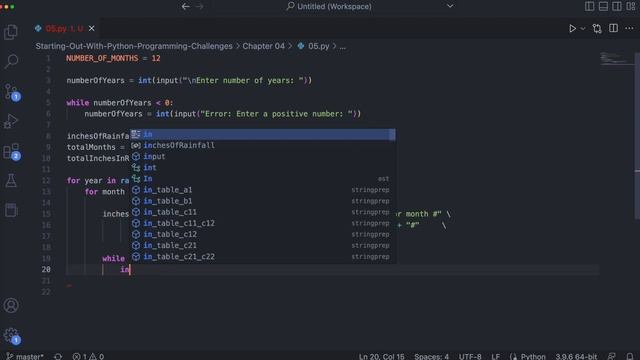
Task: Go forward with the right navigation arrow
Action: click(x=200, y=7)
